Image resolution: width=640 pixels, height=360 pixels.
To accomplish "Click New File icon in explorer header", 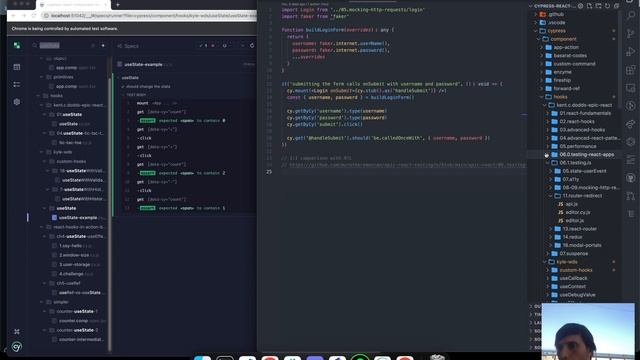I will coord(589,6).
